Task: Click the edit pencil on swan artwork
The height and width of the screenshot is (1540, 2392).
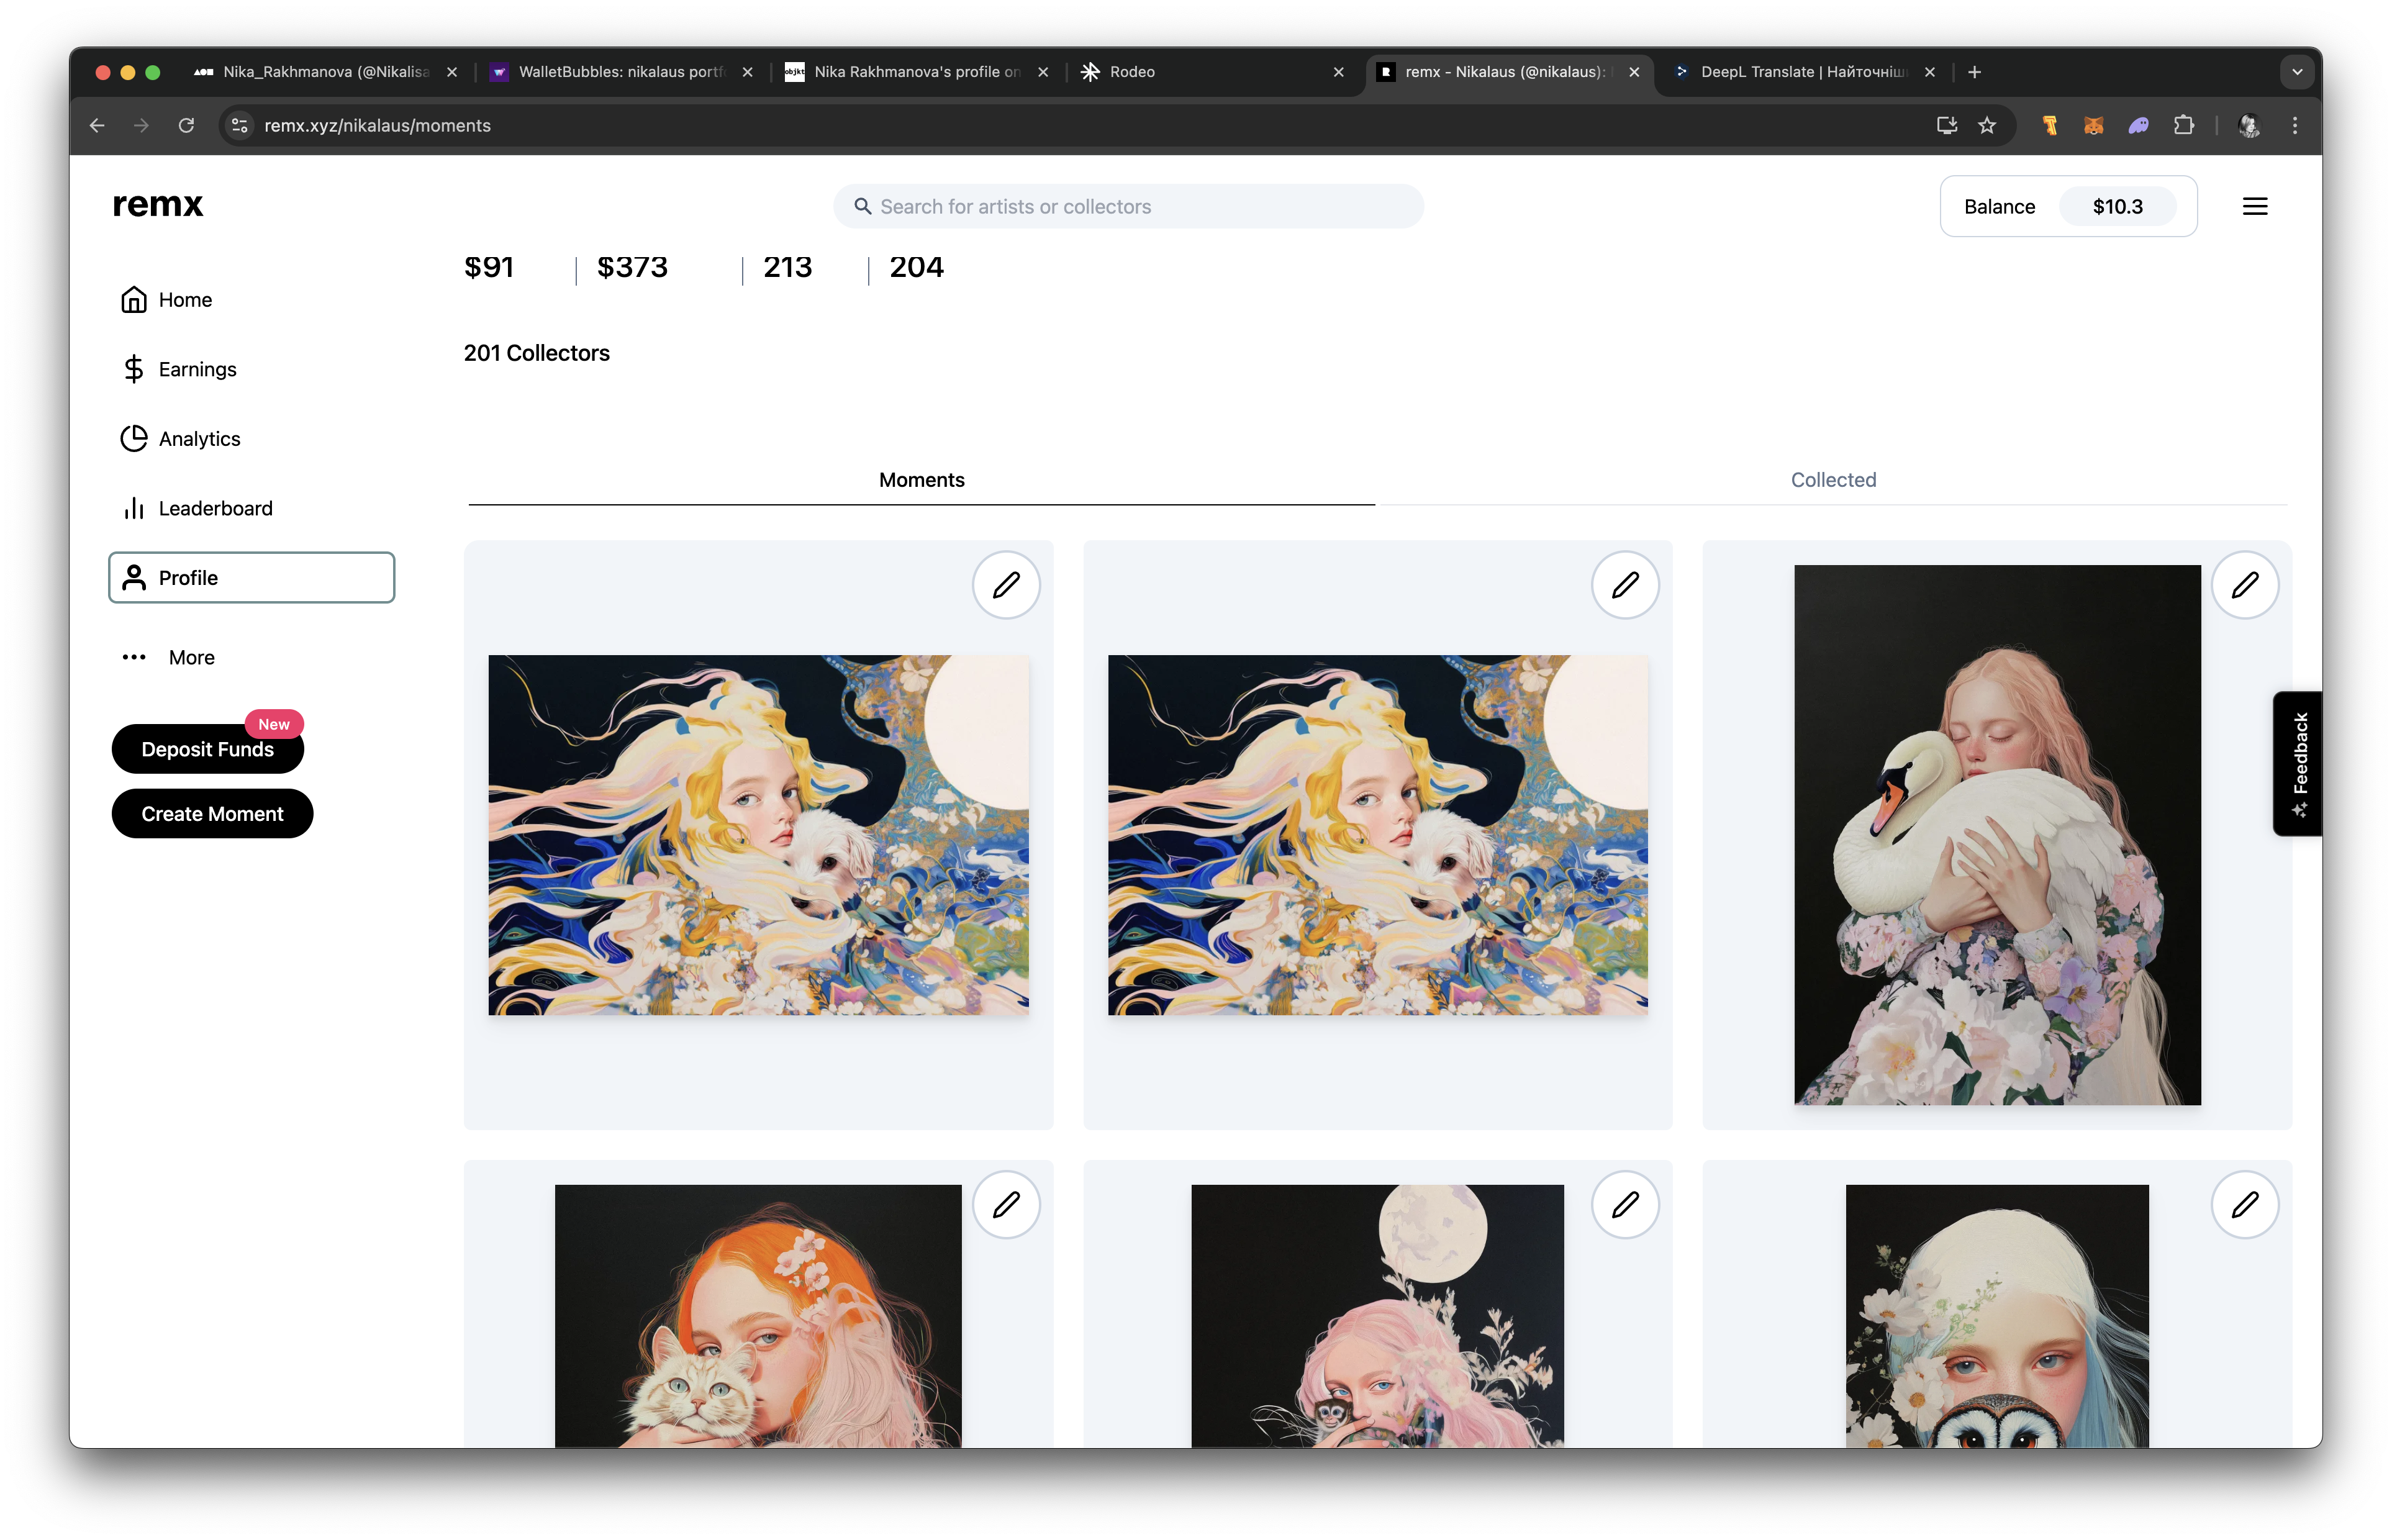Action: point(2244,585)
